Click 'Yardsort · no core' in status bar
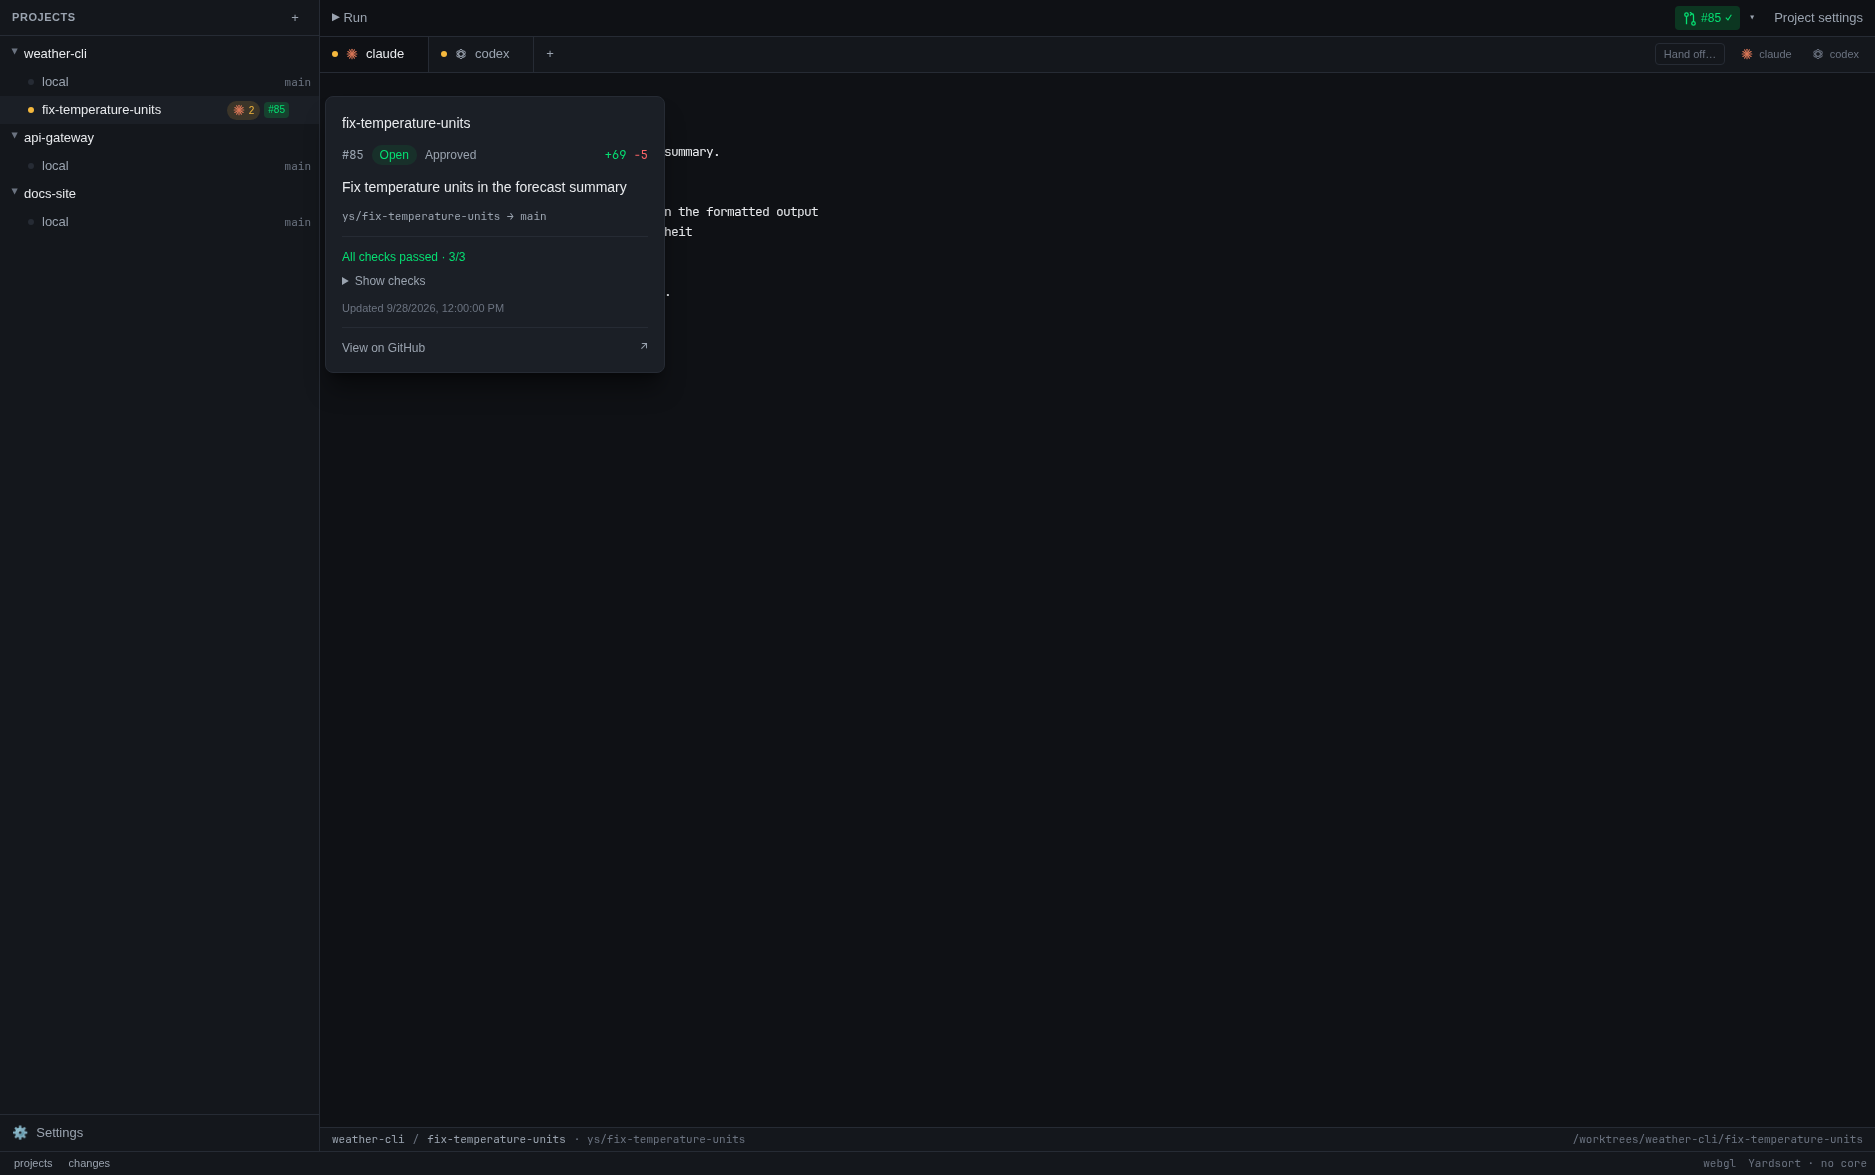The width and height of the screenshot is (1875, 1175). pos(1807,1164)
